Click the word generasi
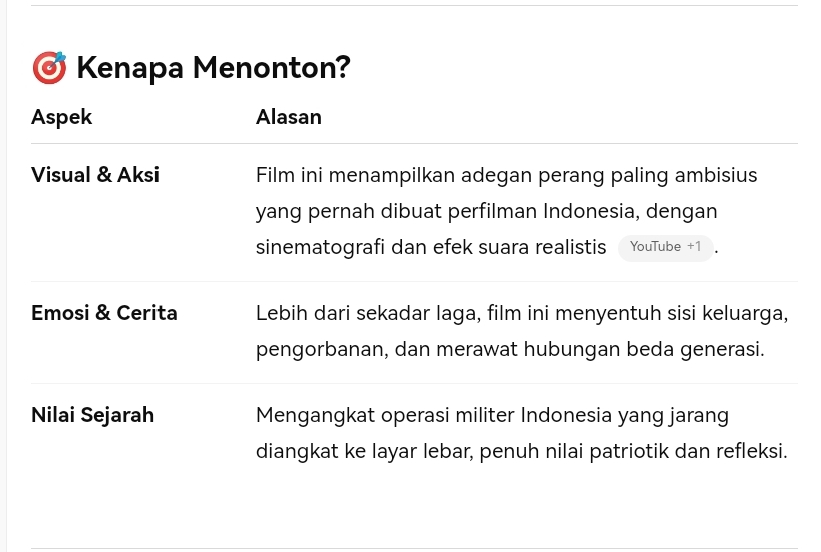The width and height of the screenshot is (821, 552). tap(722, 349)
